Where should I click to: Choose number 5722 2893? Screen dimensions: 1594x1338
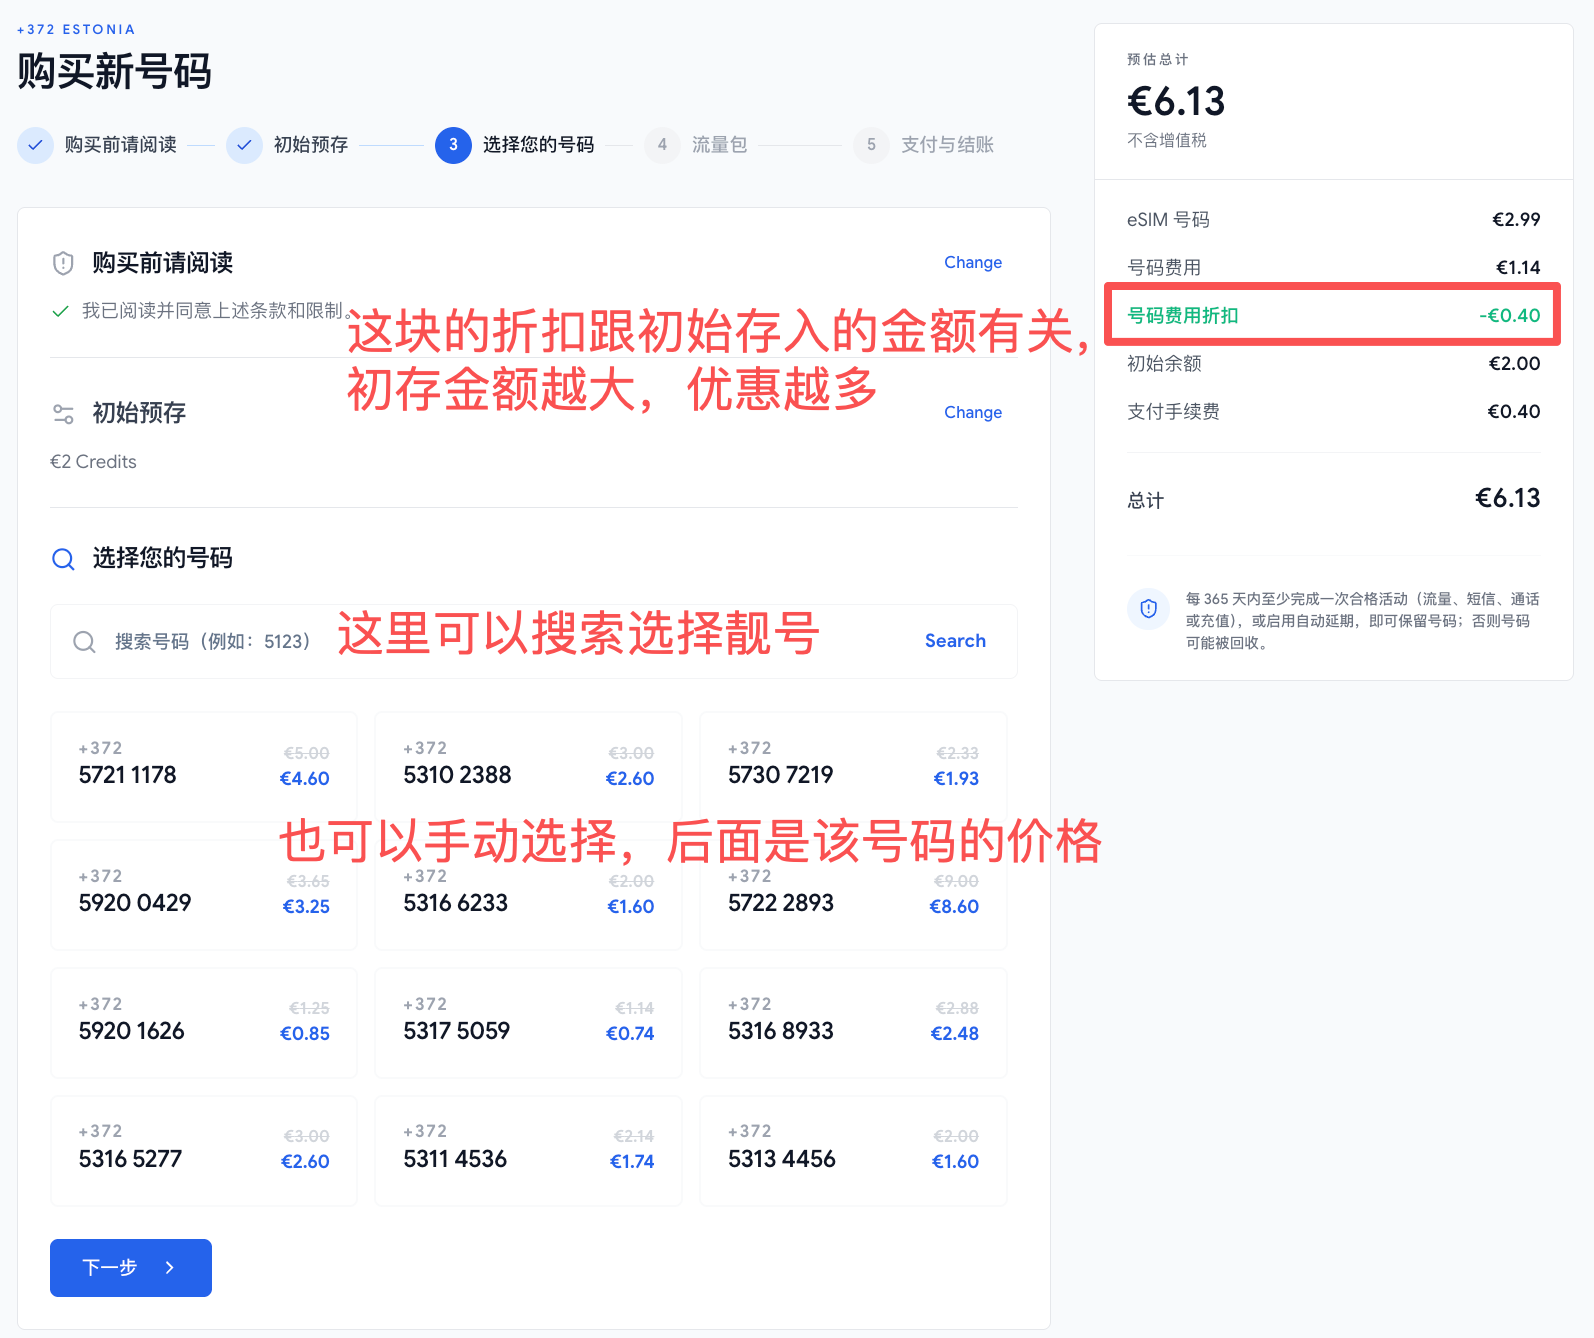pyautogui.click(x=853, y=895)
